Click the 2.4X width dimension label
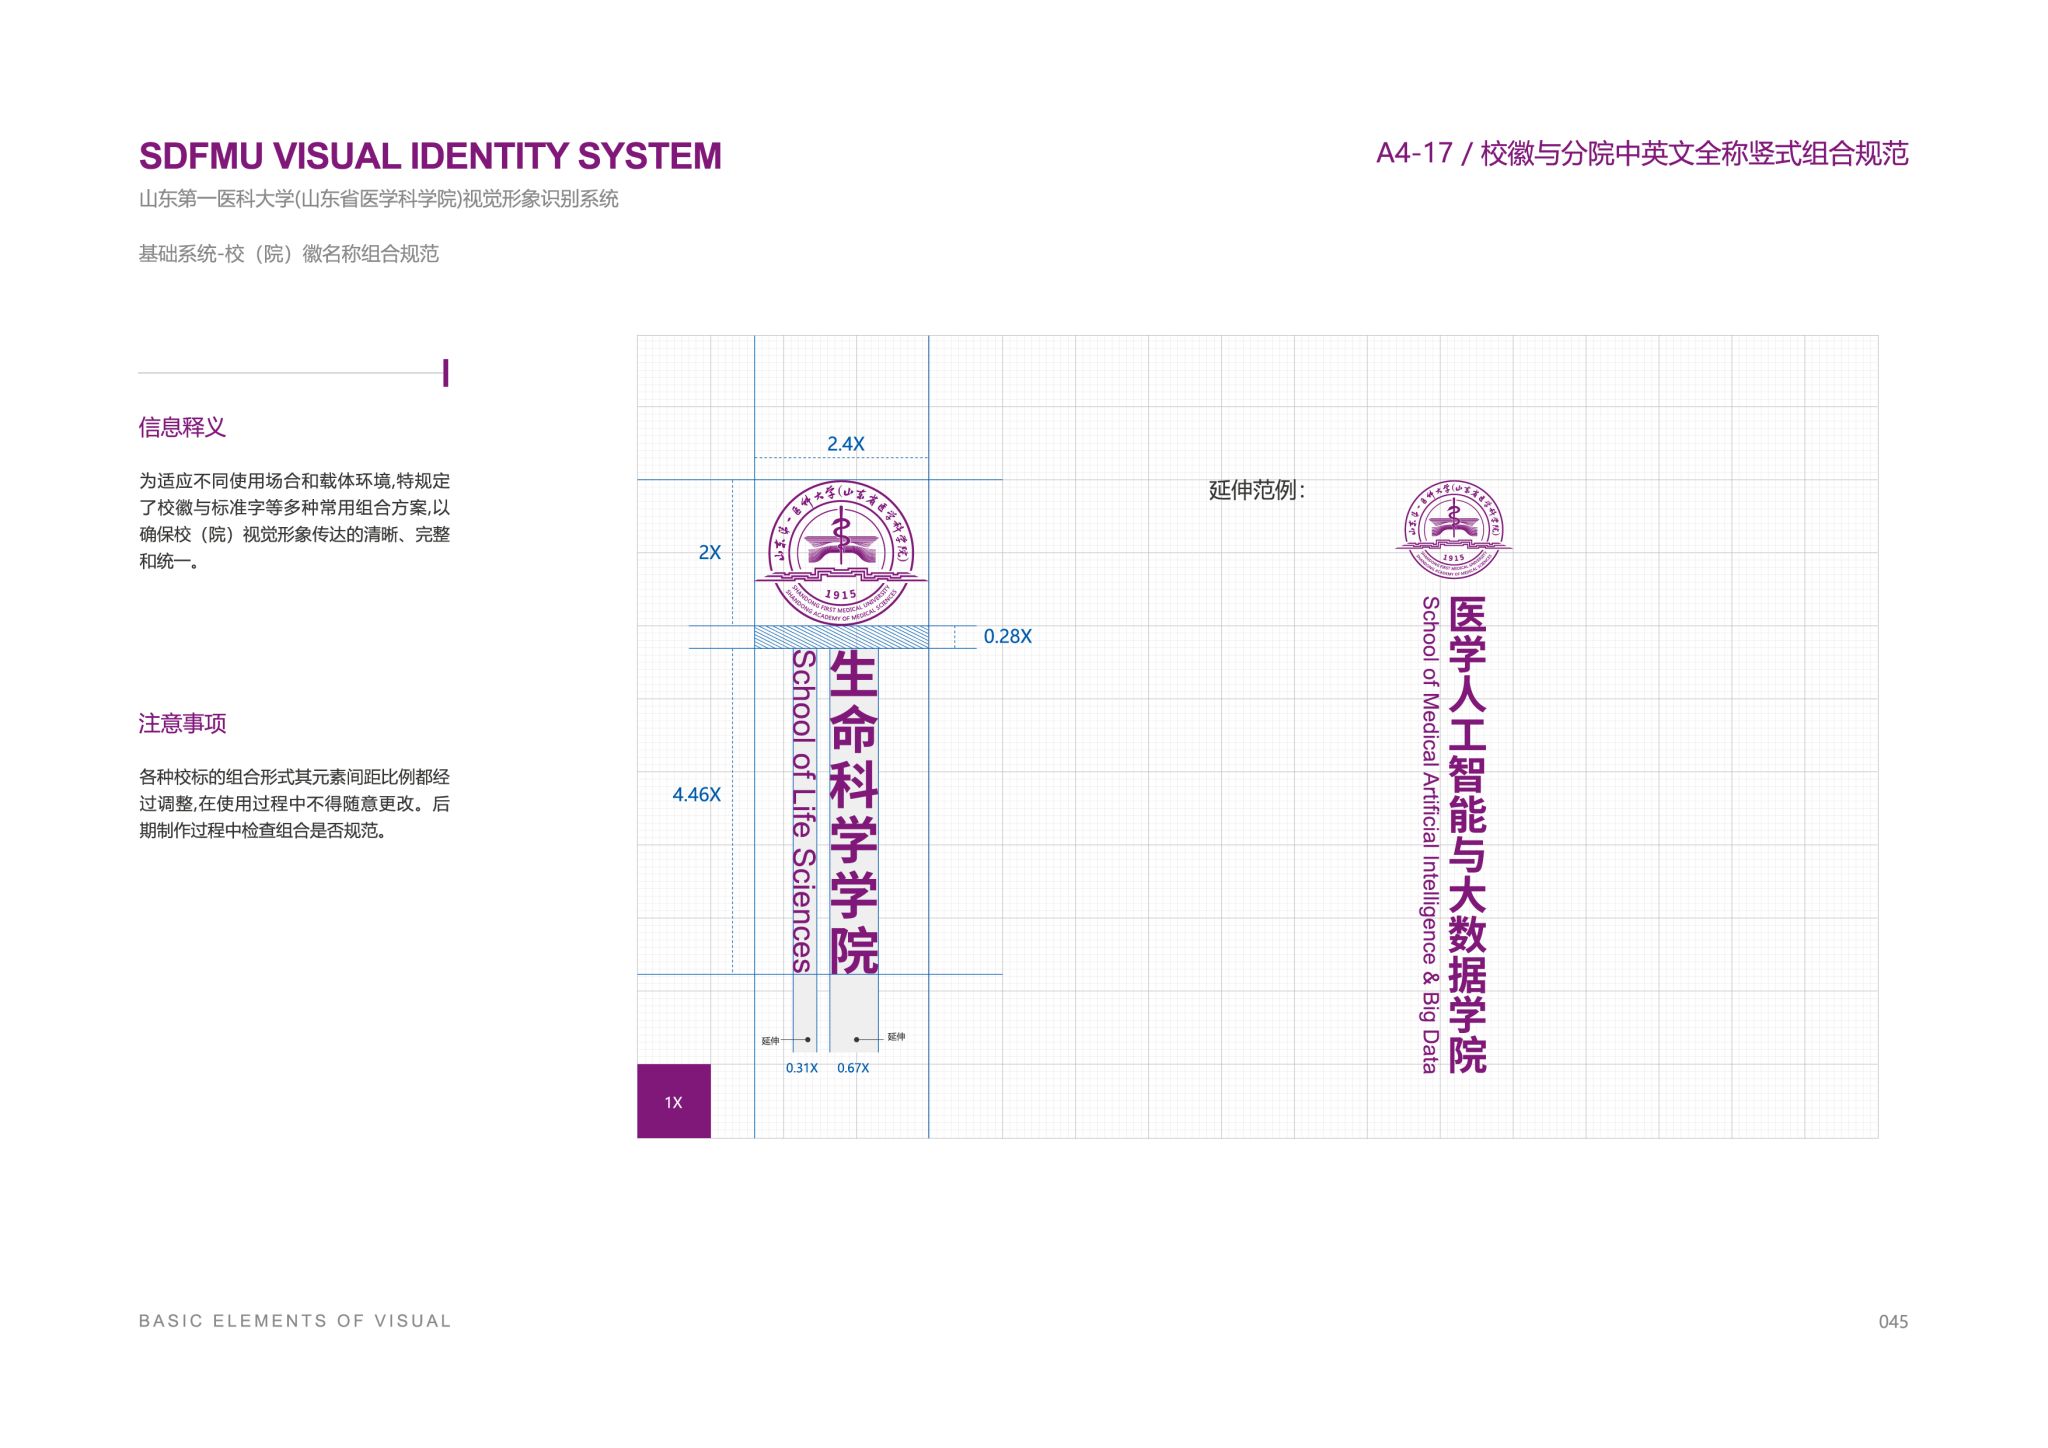 (846, 443)
